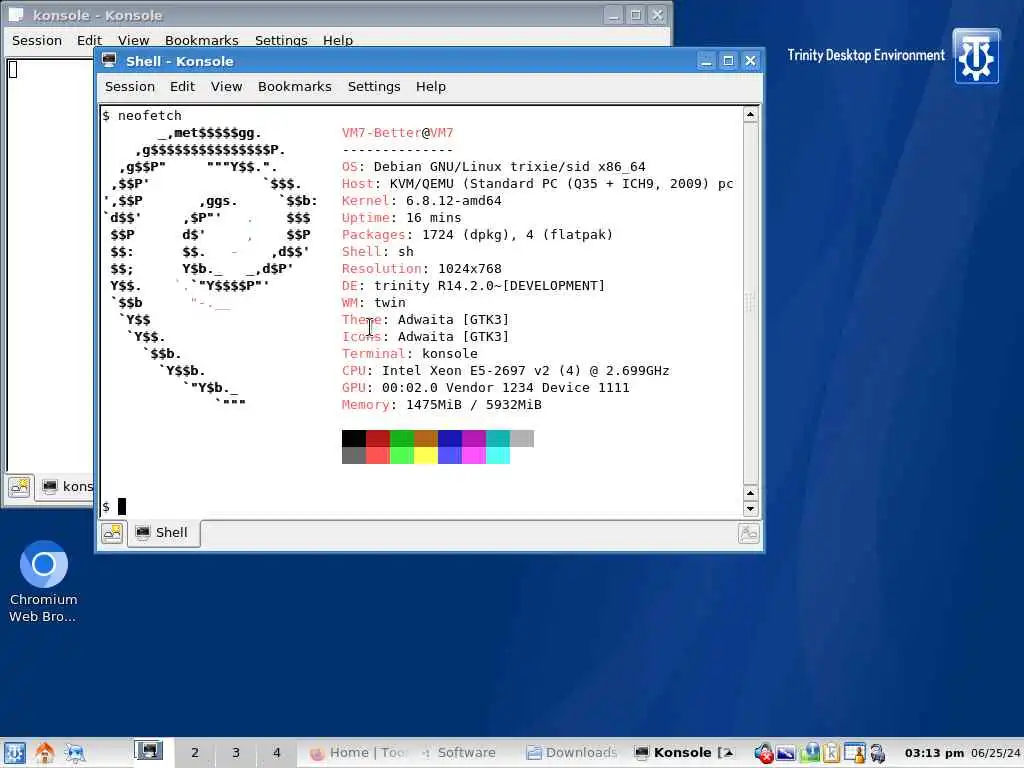
Task: Click the New Session icon in back konsole window
Action: coord(20,487)
